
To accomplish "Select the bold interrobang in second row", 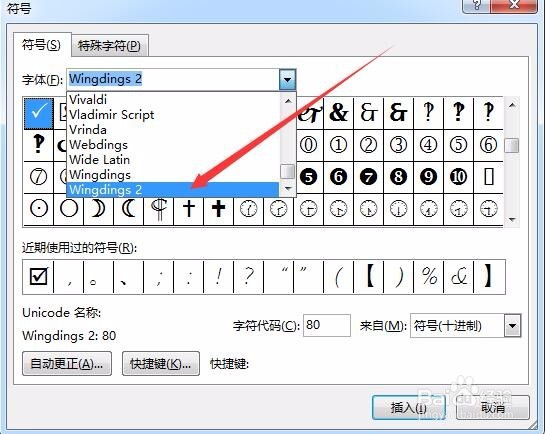I will point(39,145).
